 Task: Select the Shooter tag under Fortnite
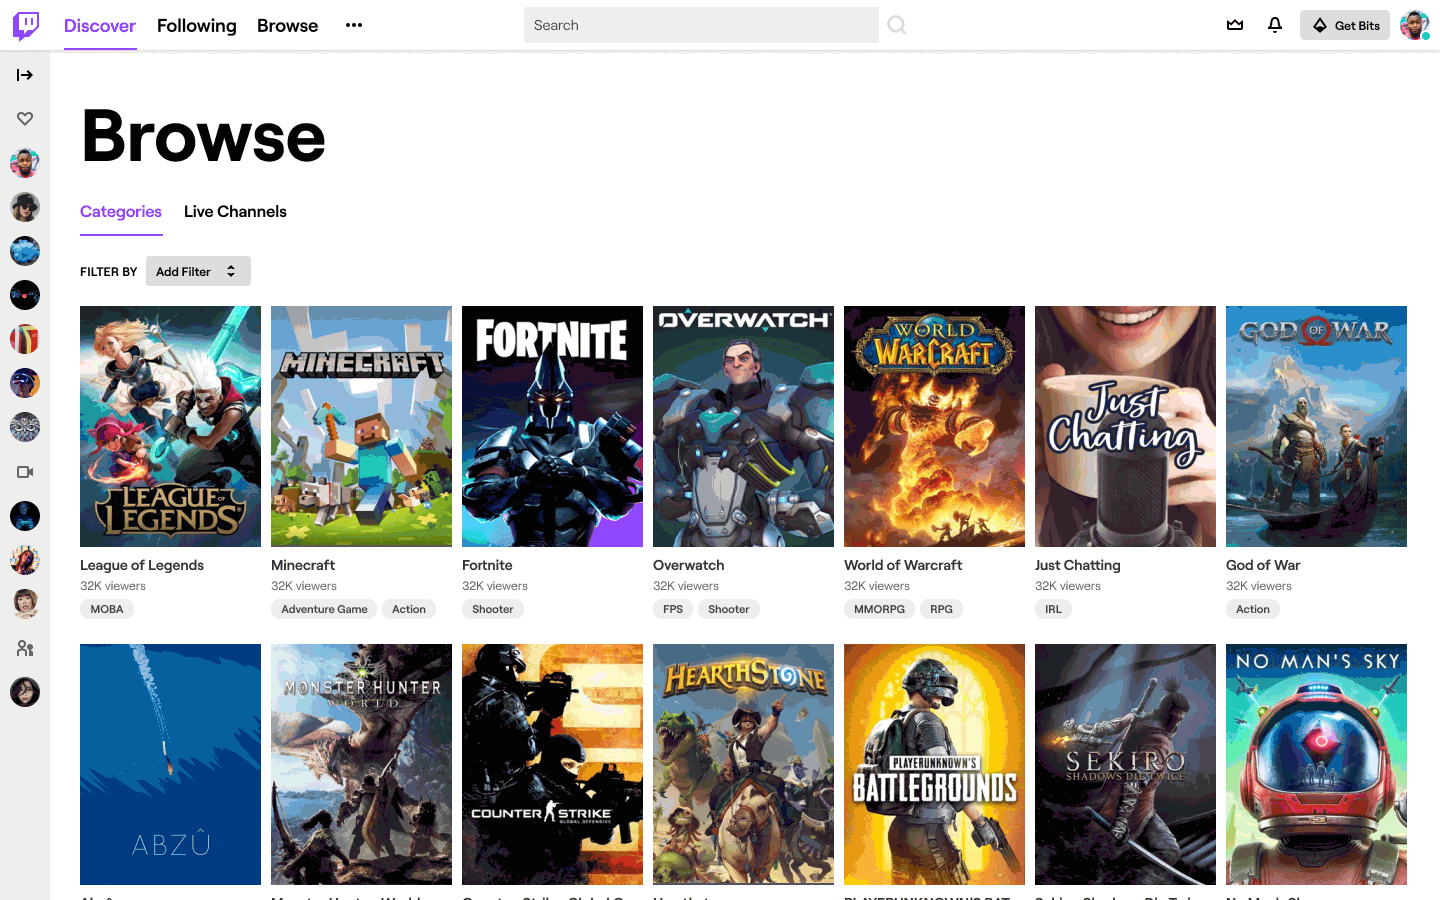tap(493, 609)
